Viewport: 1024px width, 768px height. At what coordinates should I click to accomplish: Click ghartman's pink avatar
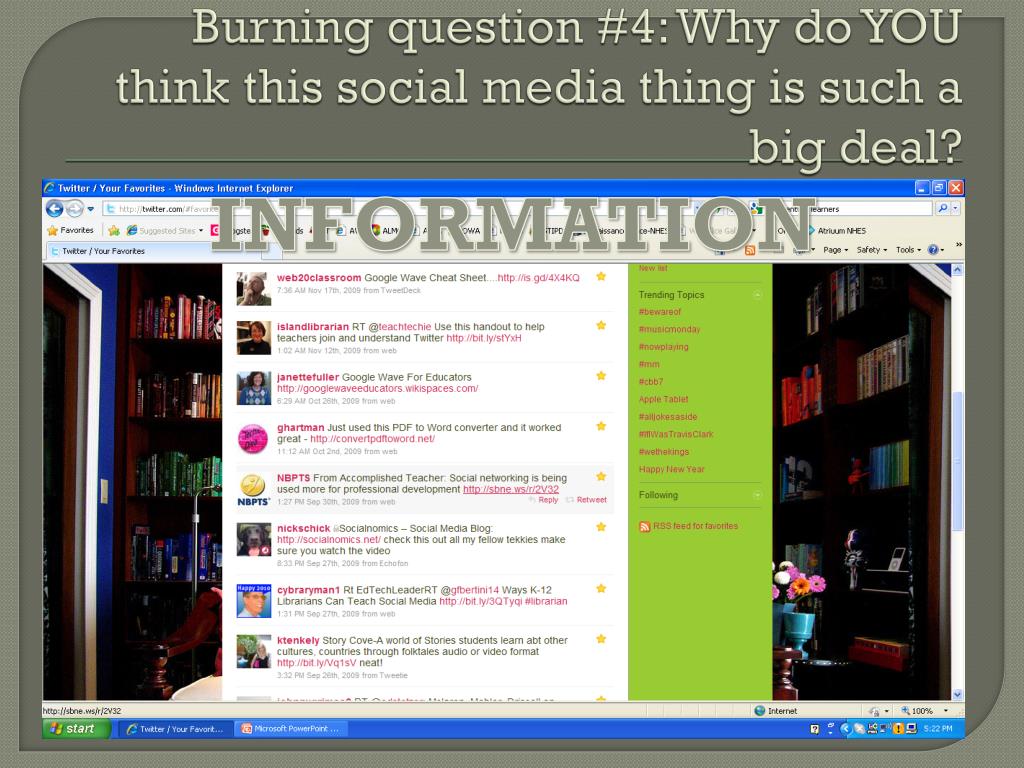(253, 439)
